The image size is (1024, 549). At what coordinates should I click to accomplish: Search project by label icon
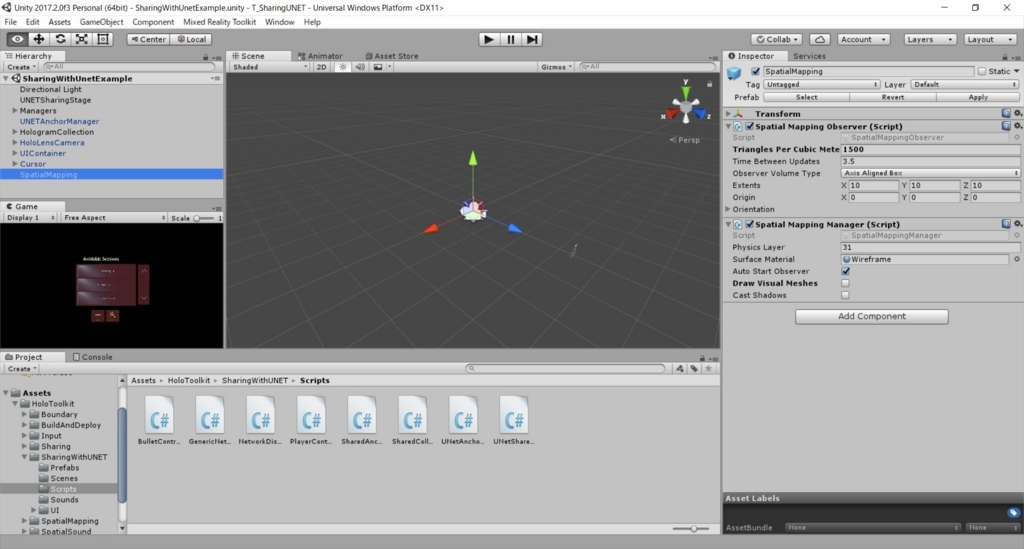694,368
